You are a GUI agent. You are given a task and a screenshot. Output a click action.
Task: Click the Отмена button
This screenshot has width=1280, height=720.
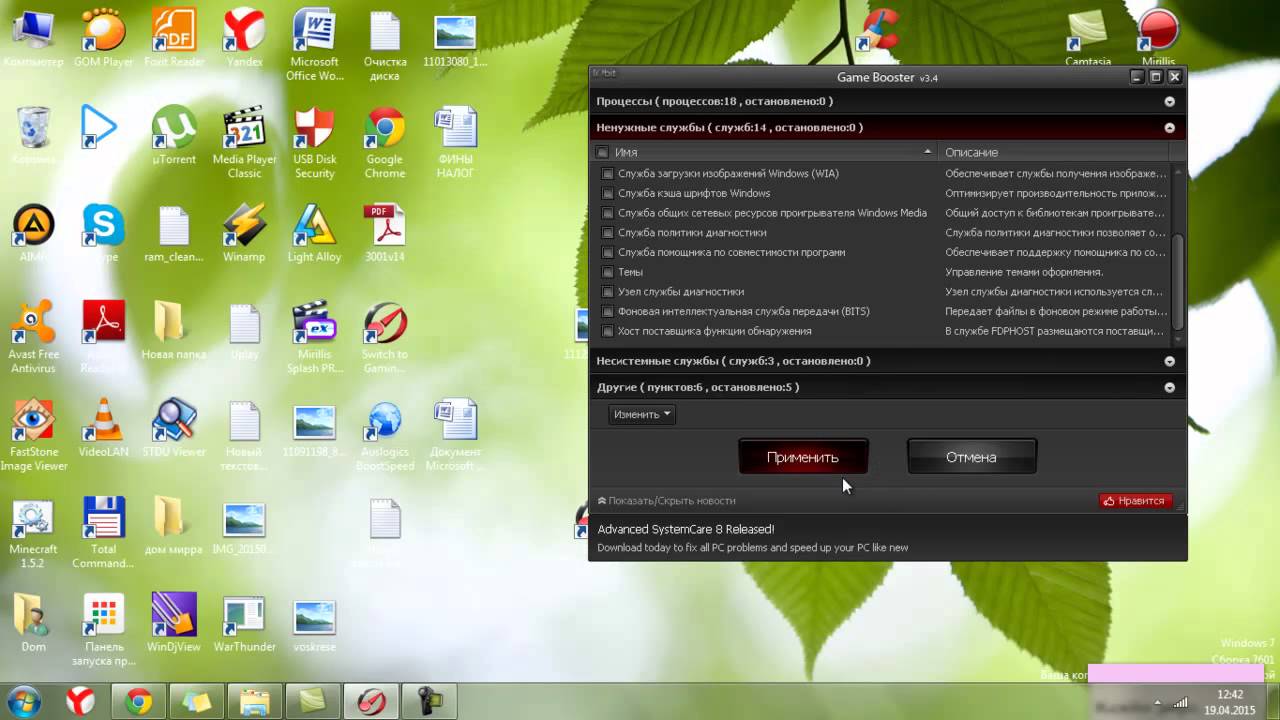(971, 457)
